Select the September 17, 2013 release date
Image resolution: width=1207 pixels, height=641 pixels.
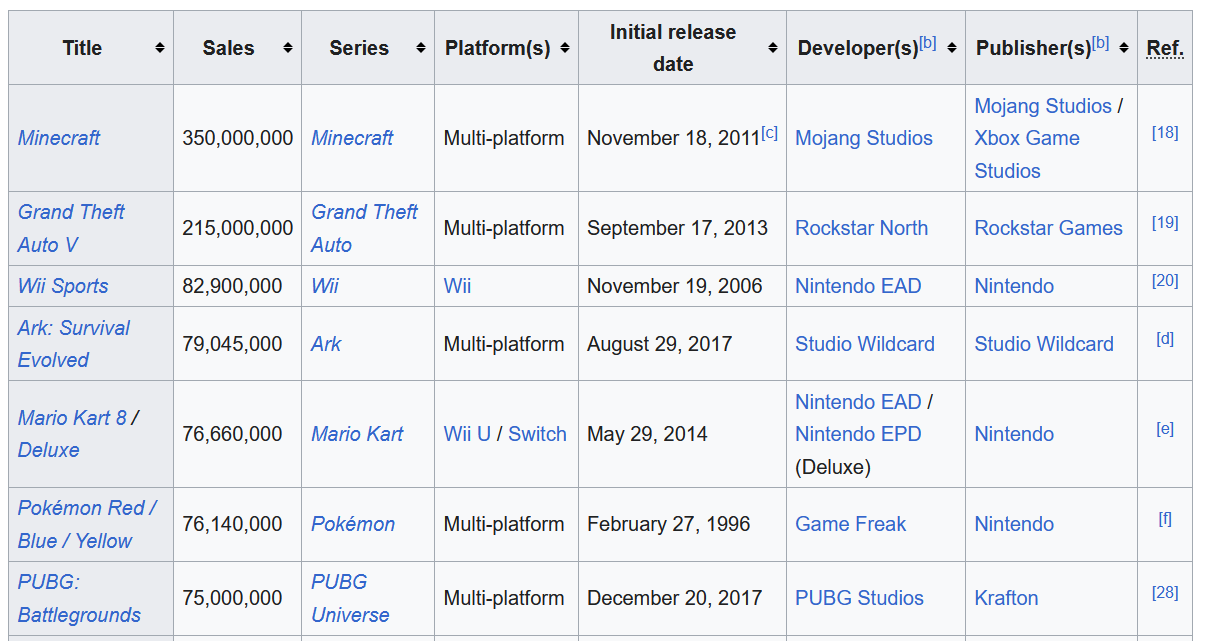point(678,228)
